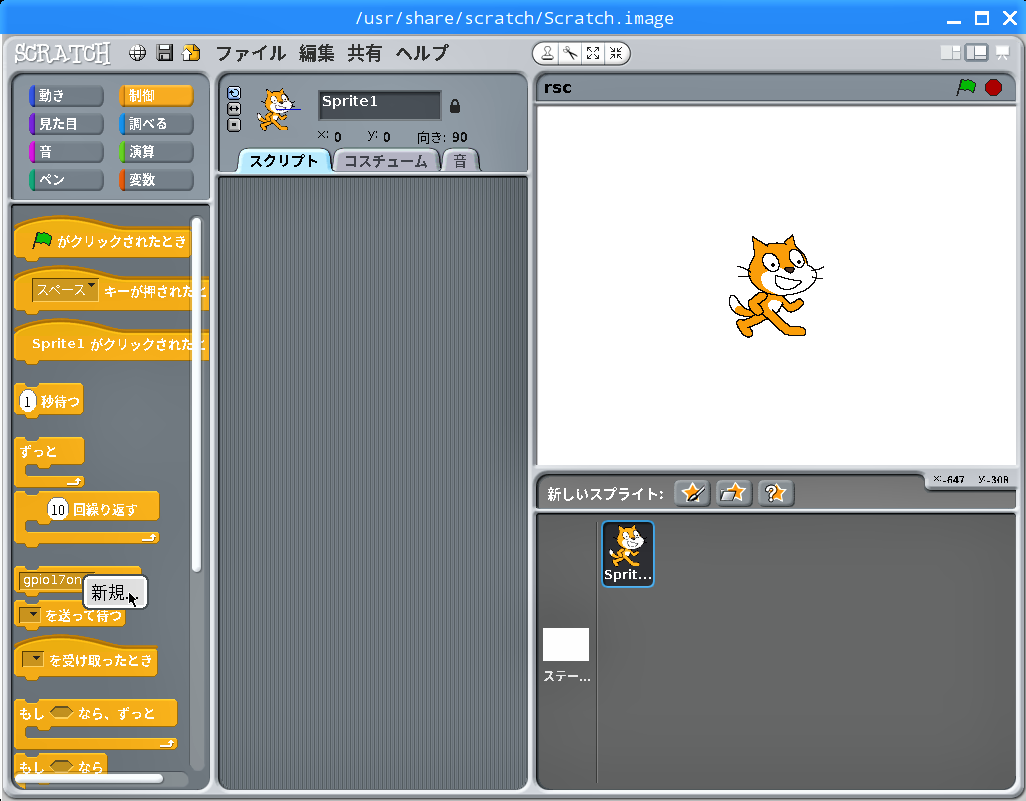Click the Sprite1 name field
The height and width of the screenshot is (801, 1026).
(x=380, y=105)
